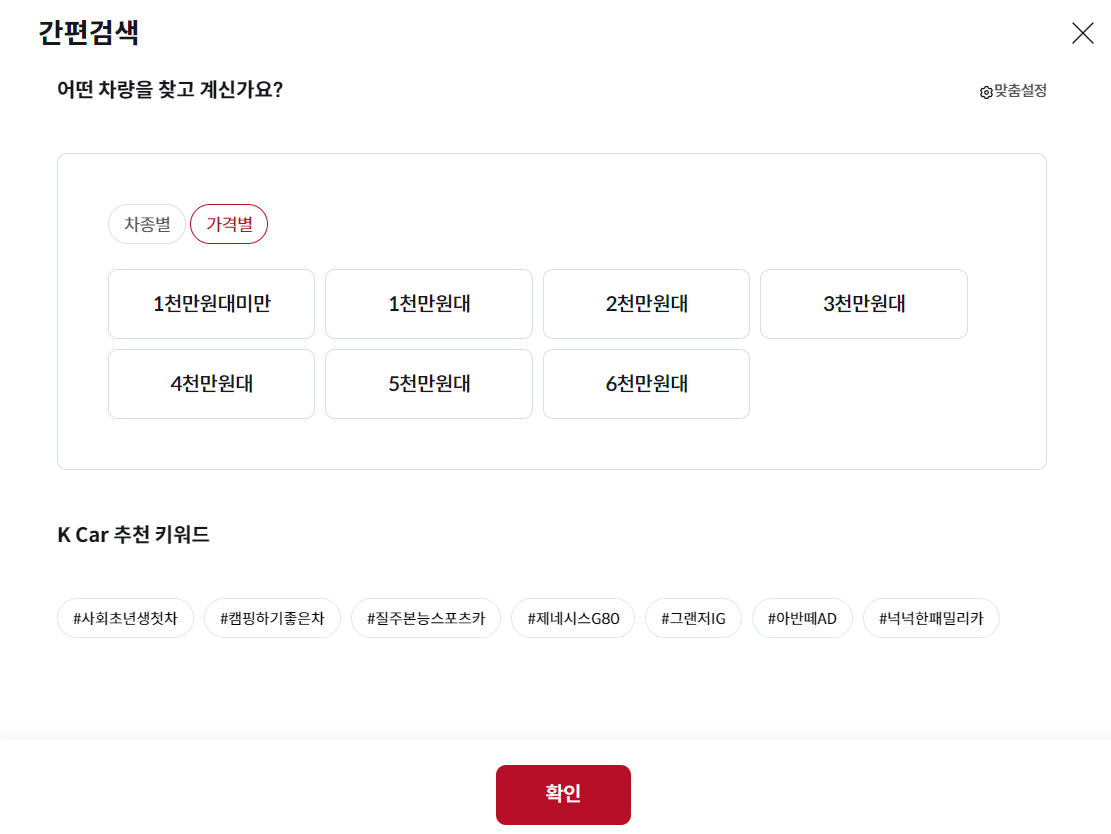1111x834 pixels.
Task: Pick the 6천만원대 price range
Action: point(646,384)
